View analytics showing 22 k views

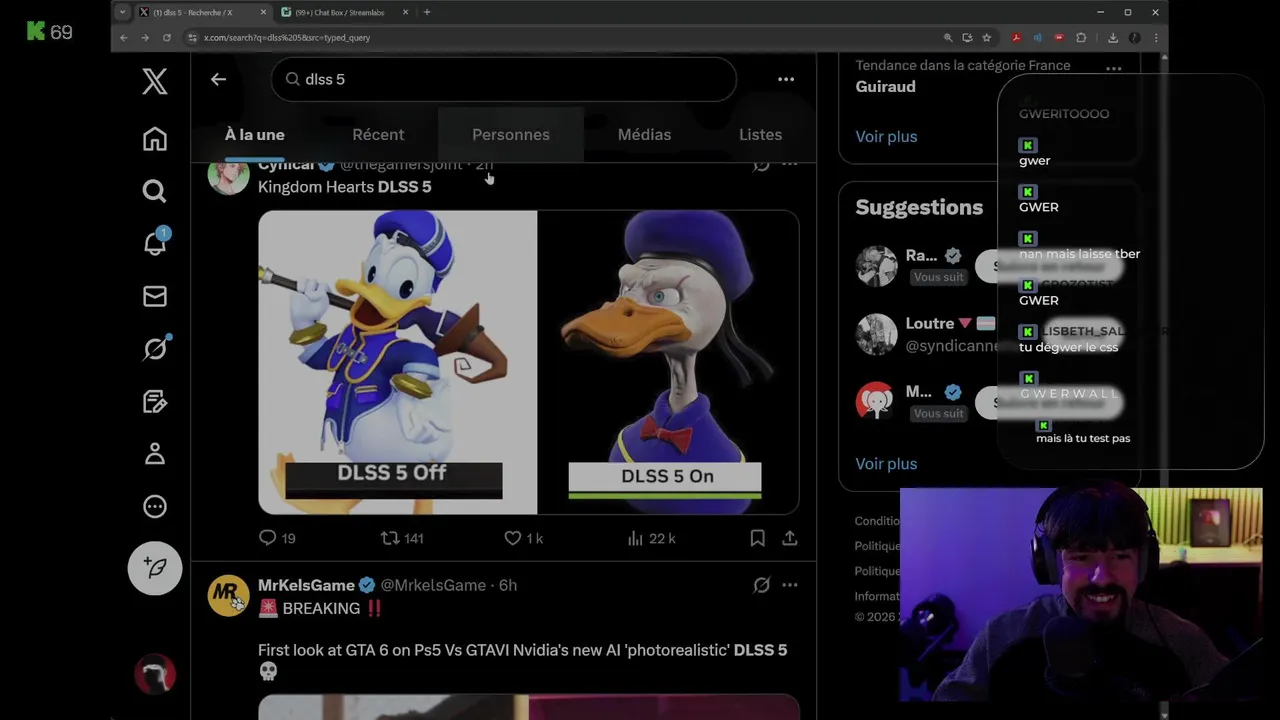pos(651,538)
